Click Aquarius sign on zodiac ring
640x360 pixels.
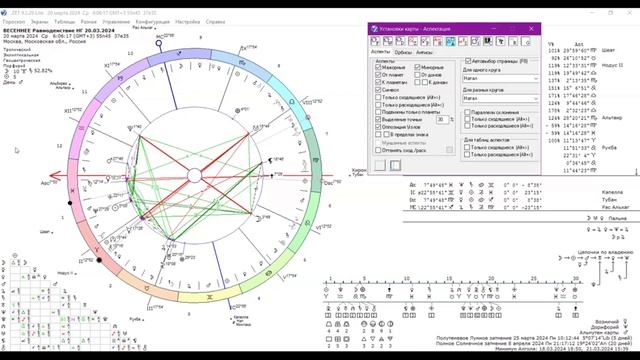click(x=82, y=128)
